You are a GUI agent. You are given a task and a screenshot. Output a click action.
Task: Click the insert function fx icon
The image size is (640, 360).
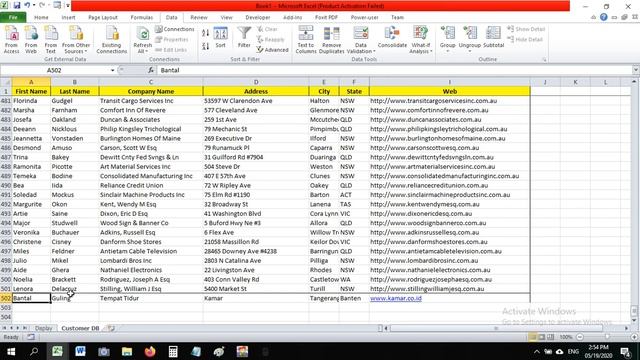coord(151,70)
